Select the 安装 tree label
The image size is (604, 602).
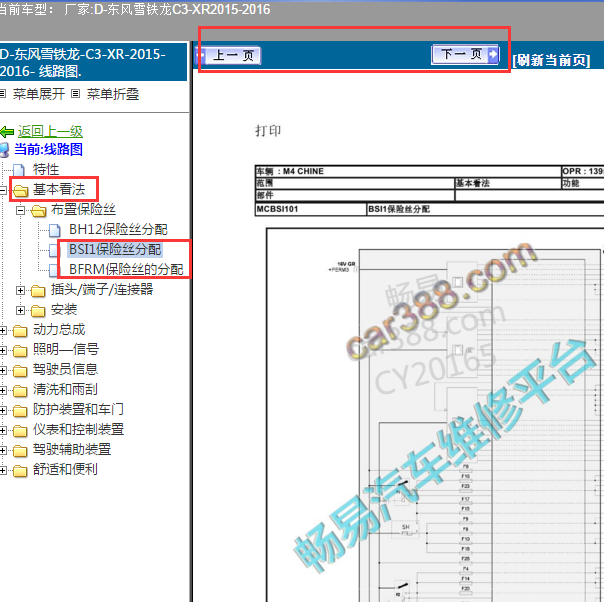click(64, 309)
